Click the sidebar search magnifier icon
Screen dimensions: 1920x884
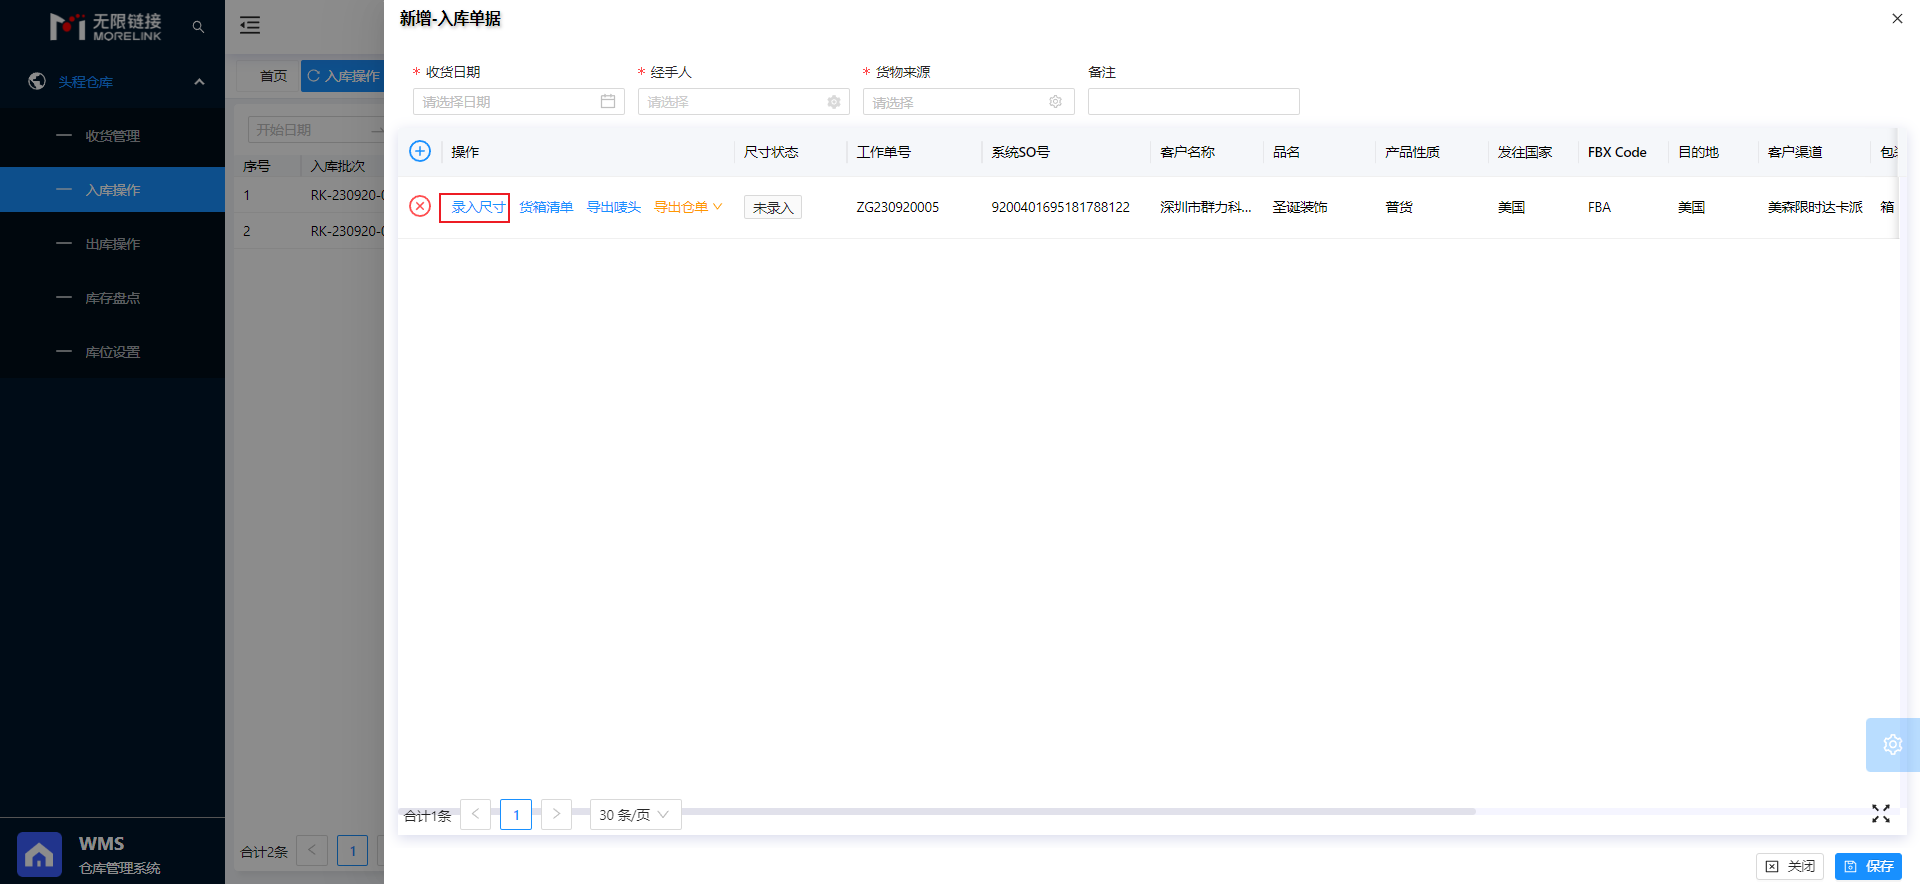[198, 27]
